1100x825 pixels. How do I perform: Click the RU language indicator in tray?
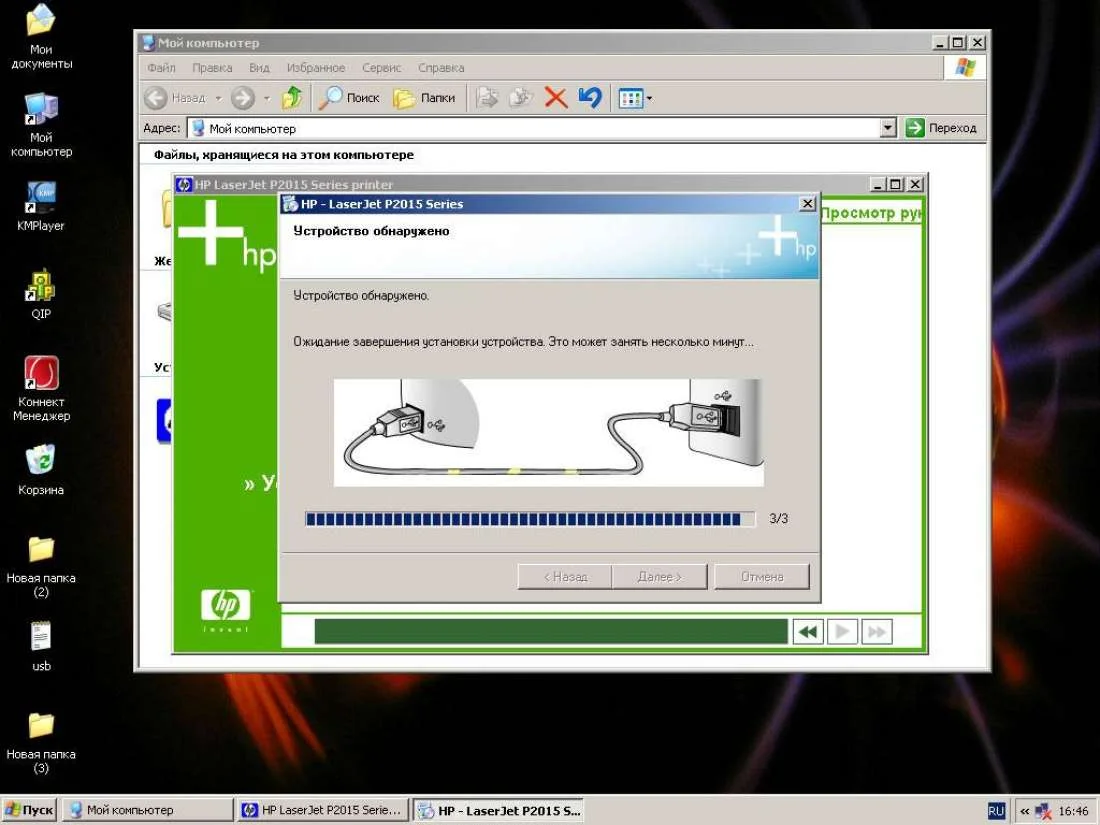[x=995, y=811]
